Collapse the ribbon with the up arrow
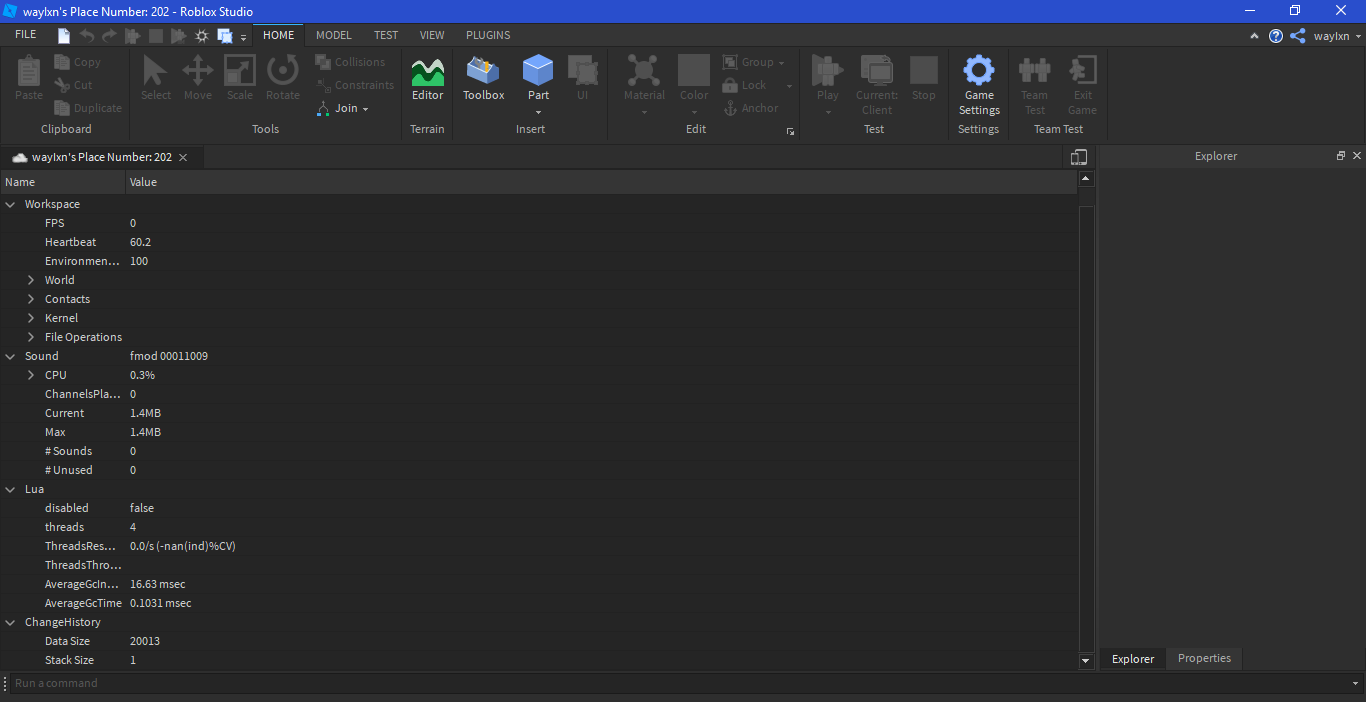 (1255, 36)
